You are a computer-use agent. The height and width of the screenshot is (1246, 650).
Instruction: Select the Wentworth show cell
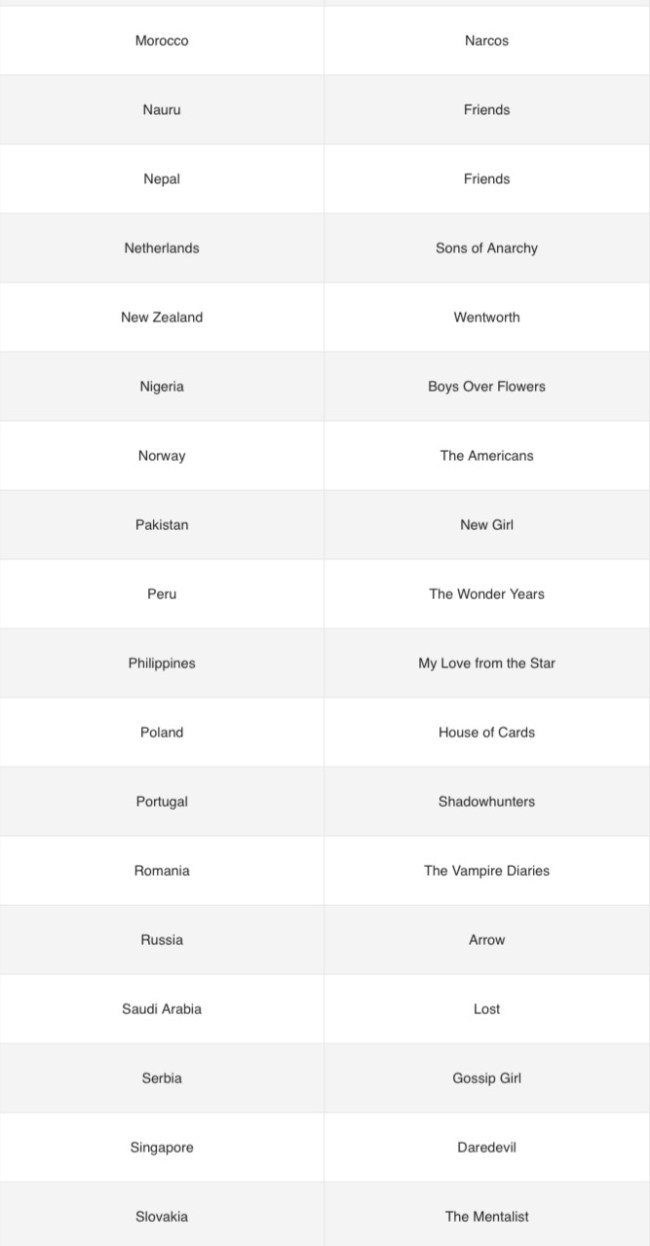pos(486,317)
